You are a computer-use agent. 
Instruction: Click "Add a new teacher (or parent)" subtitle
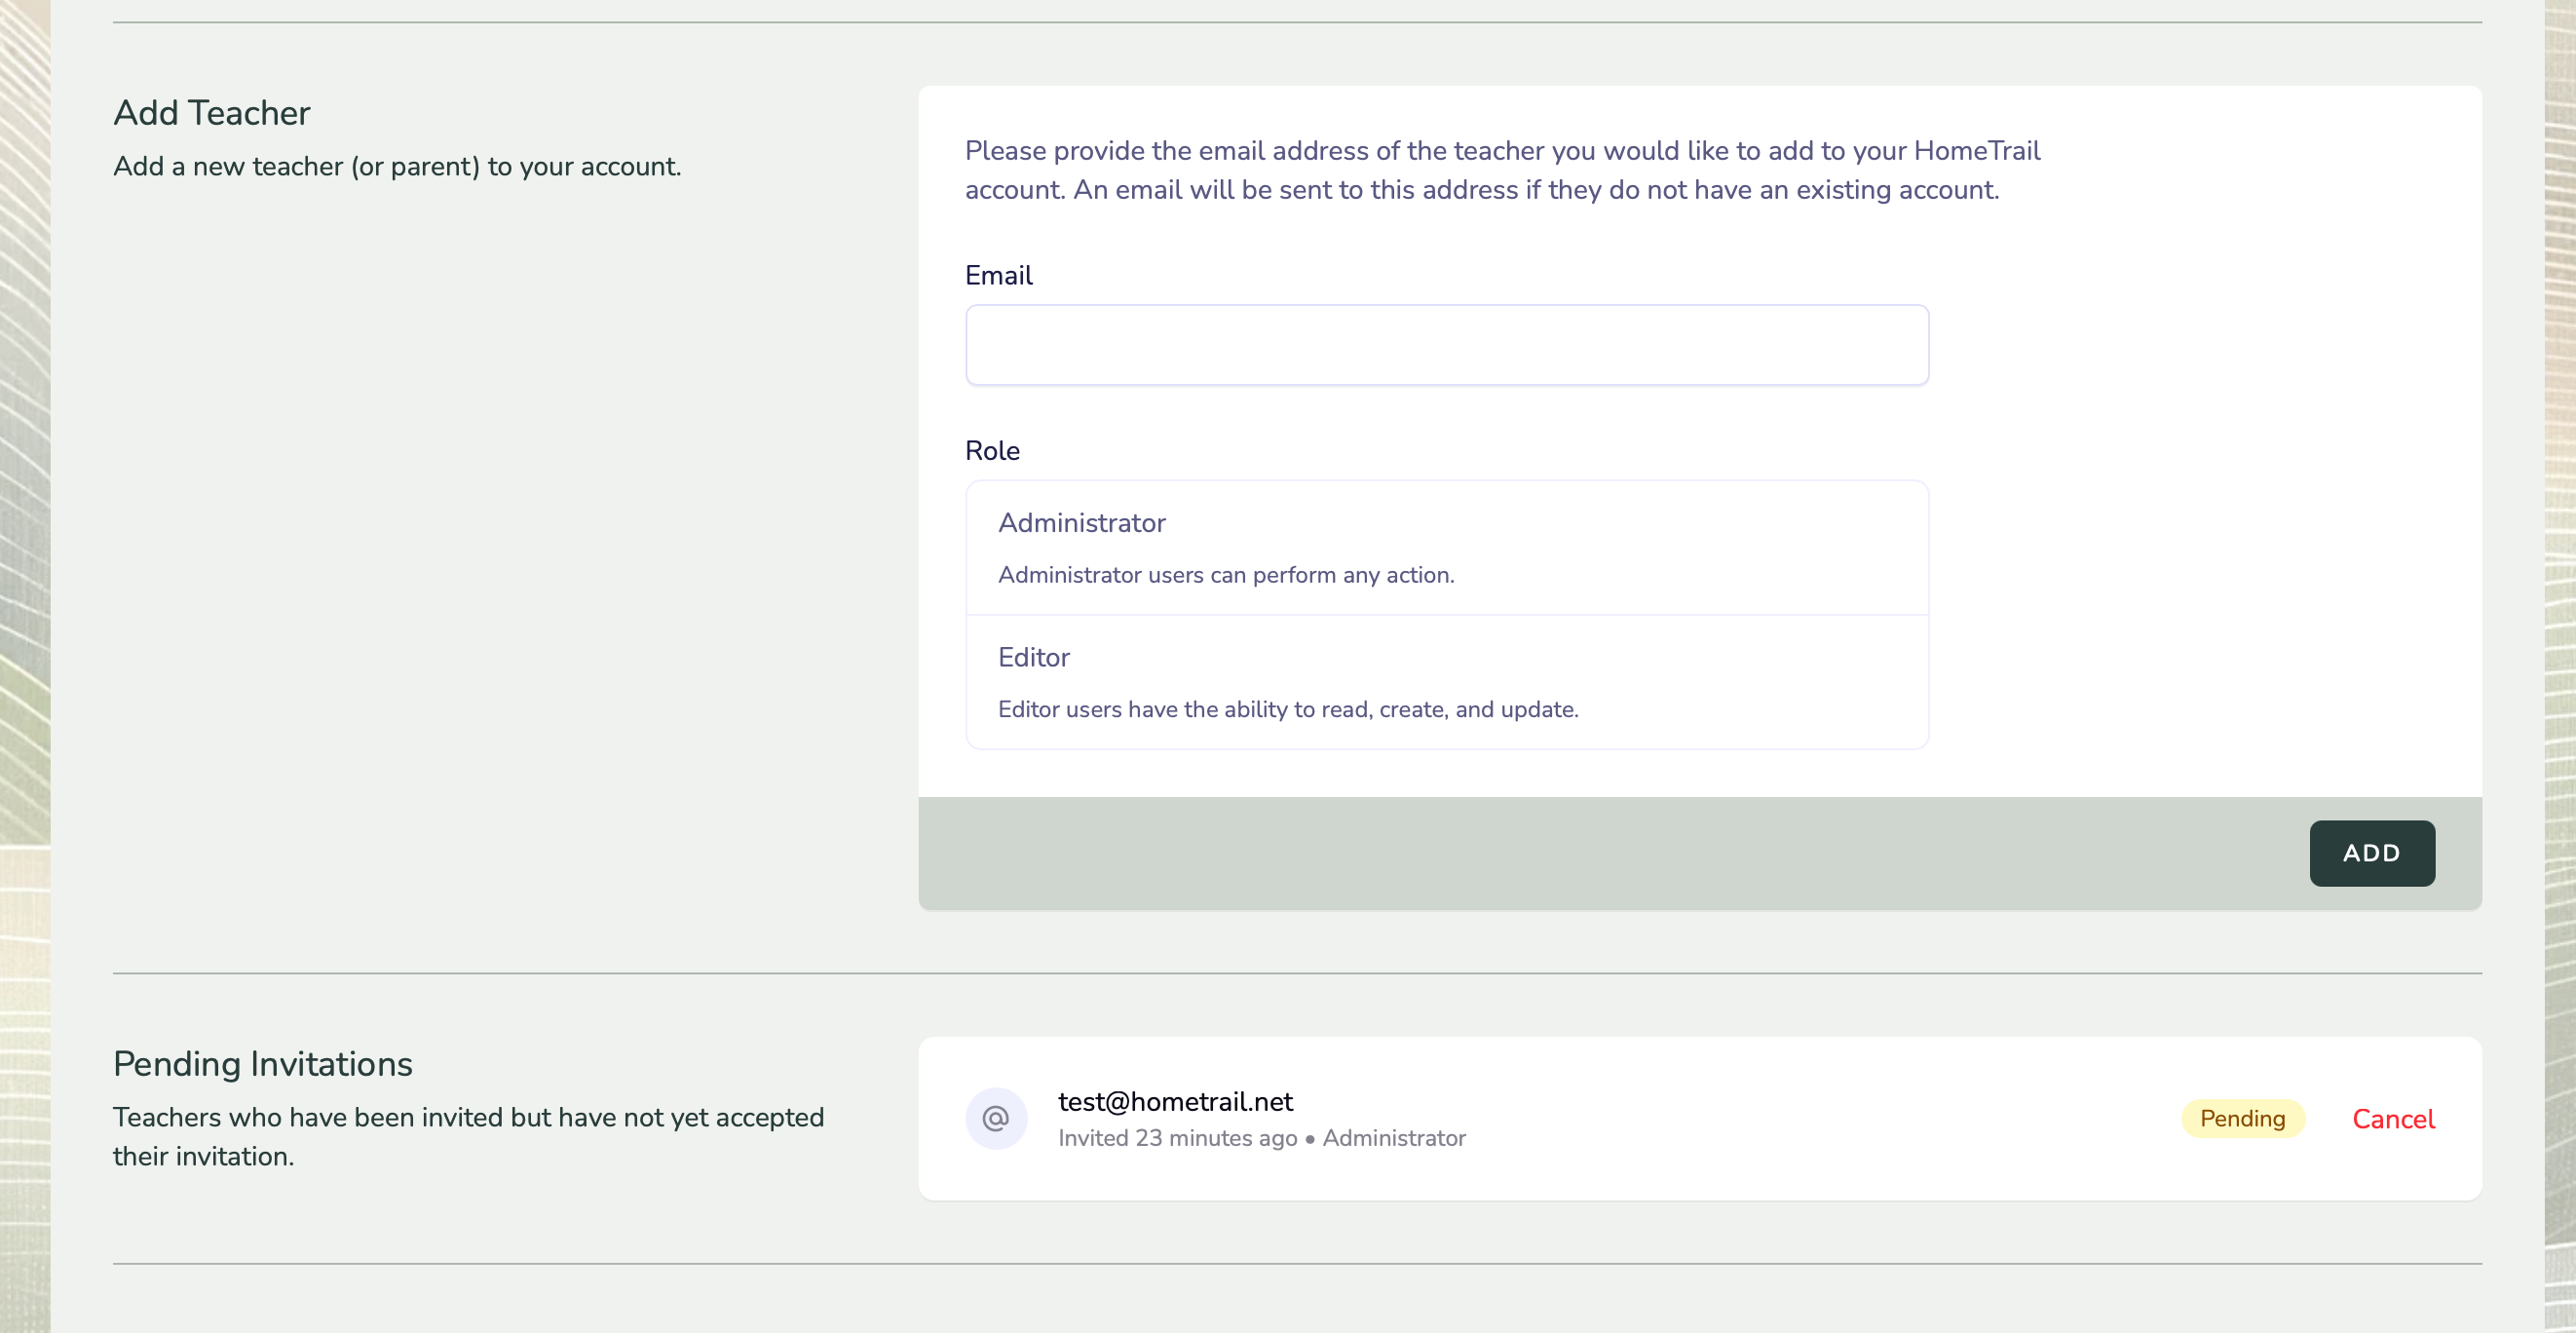point(397,166)
